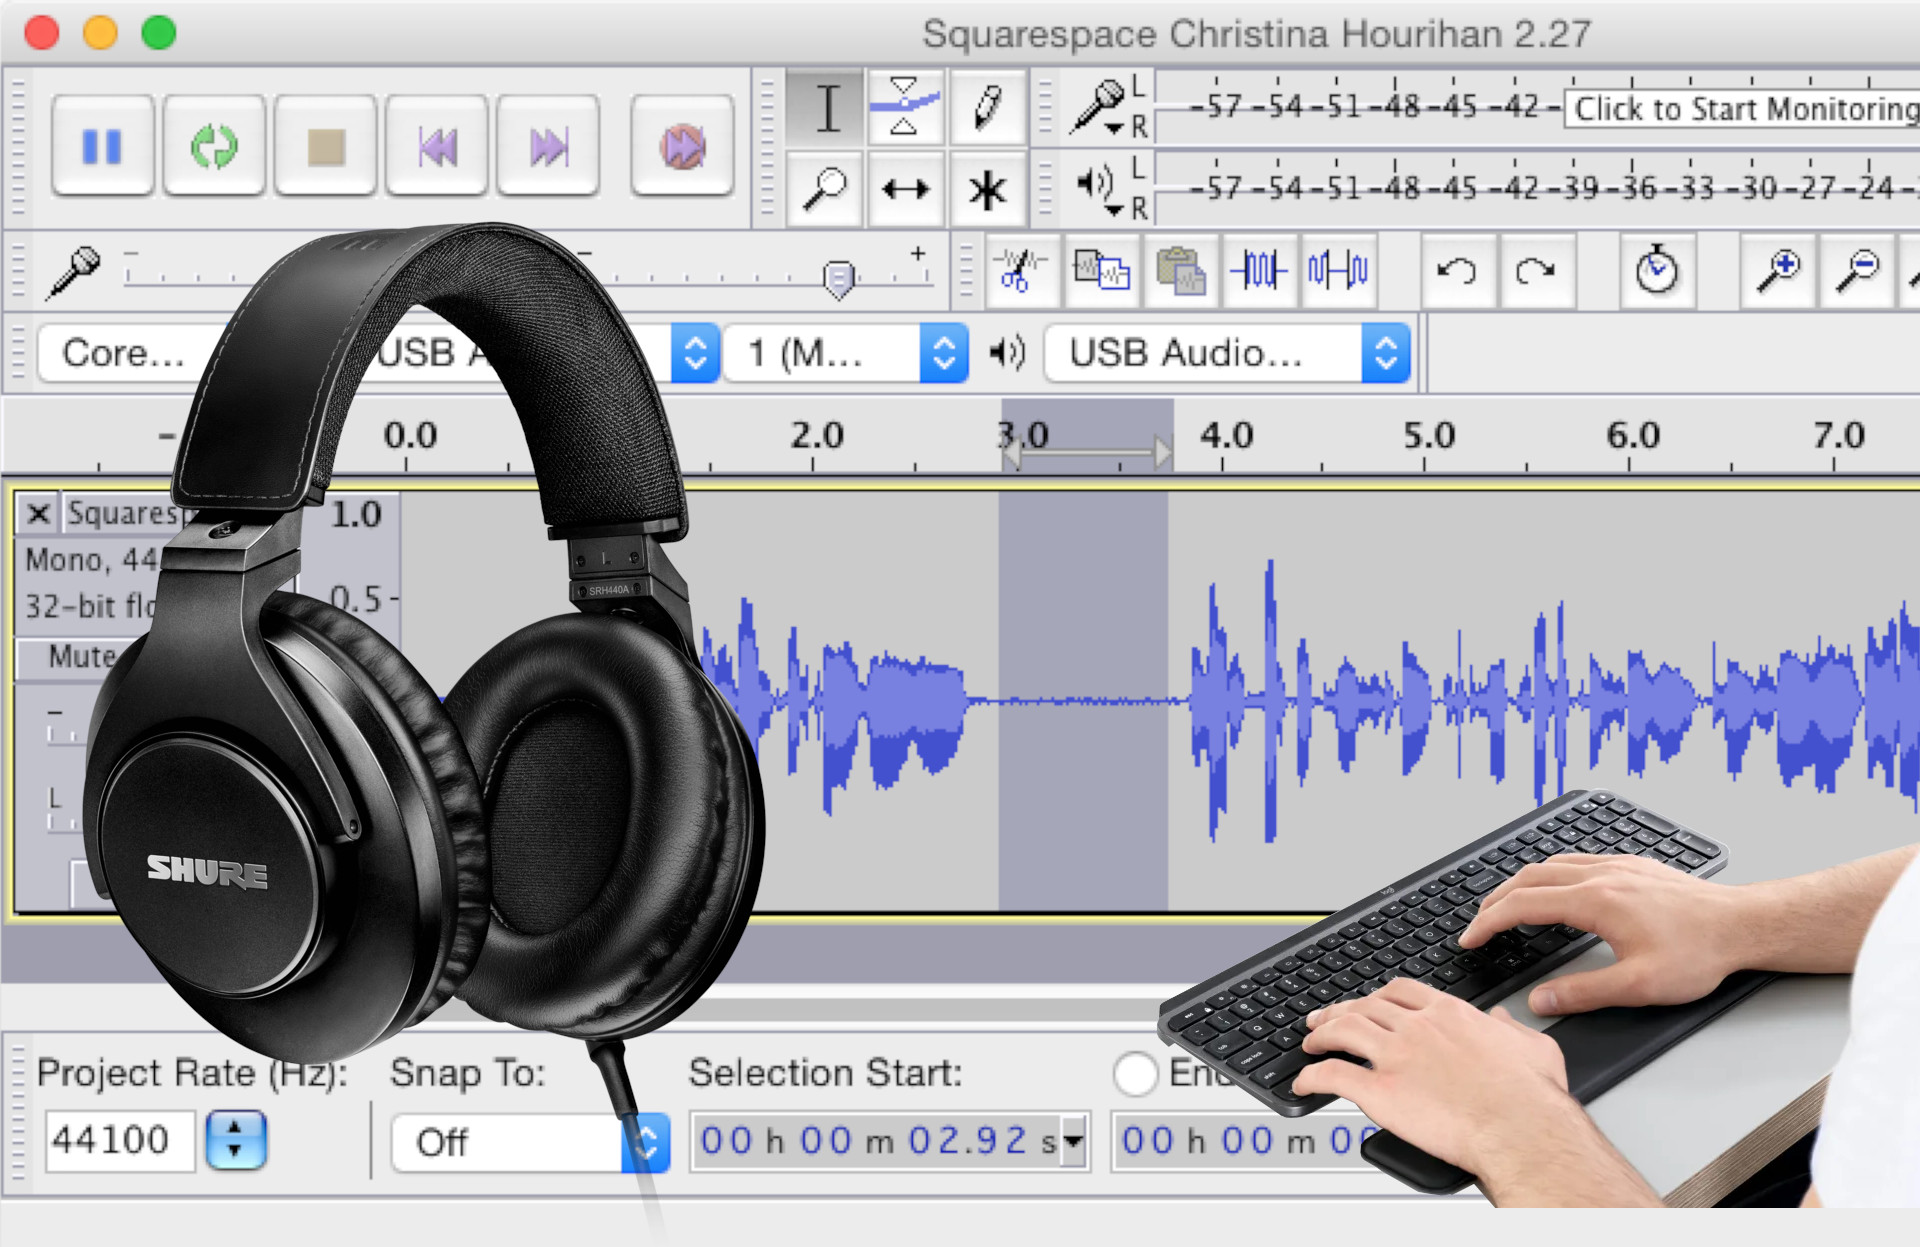Image resolution: width=1920 pixels, height=1247 pixels.
Task: Select the Time Shift tool
Action: click(906, 188)
